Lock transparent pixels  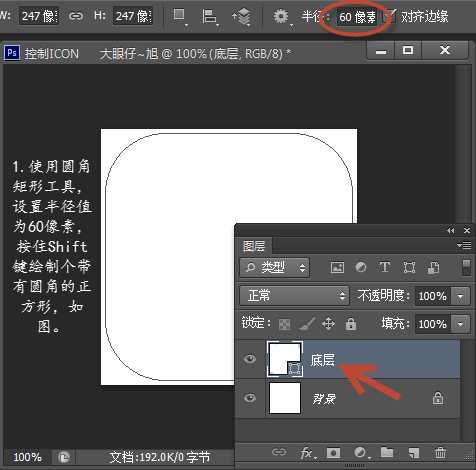pyautogui.click(x=284, y=324)
